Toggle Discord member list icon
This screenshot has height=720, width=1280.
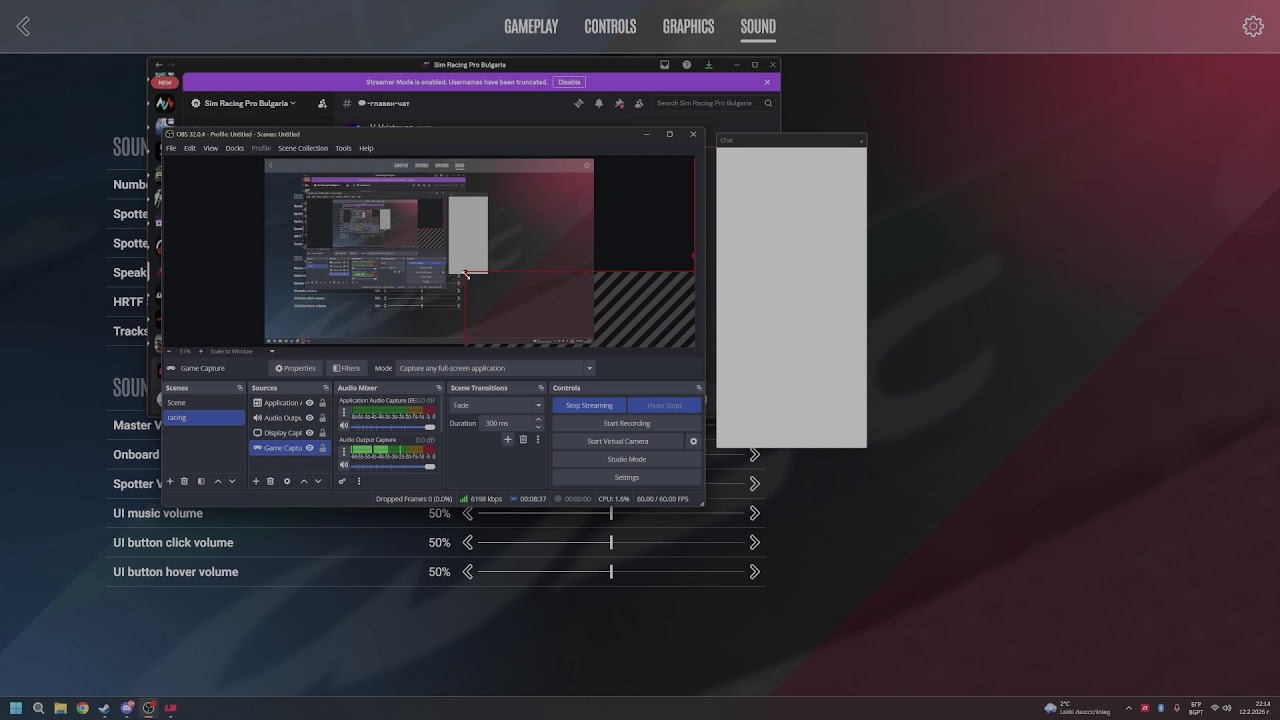point(639,103)
